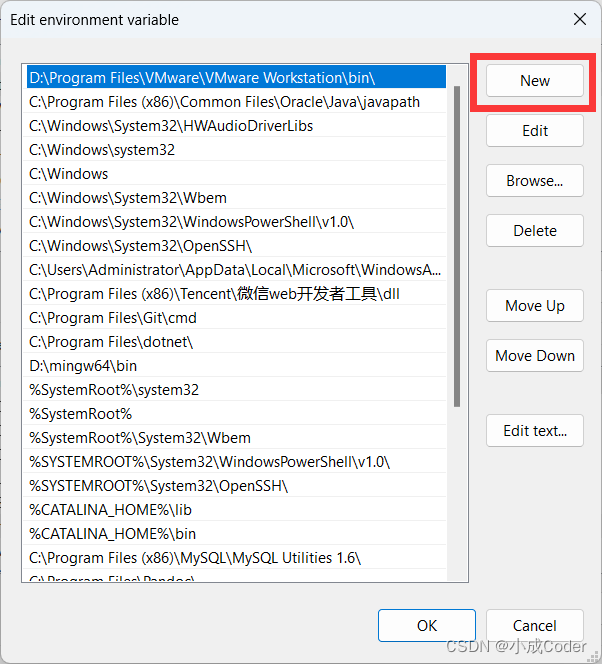Cancel the environment variable dialog
The height and width of the screenshot is (664, 602).
click(x=535, y=626)
